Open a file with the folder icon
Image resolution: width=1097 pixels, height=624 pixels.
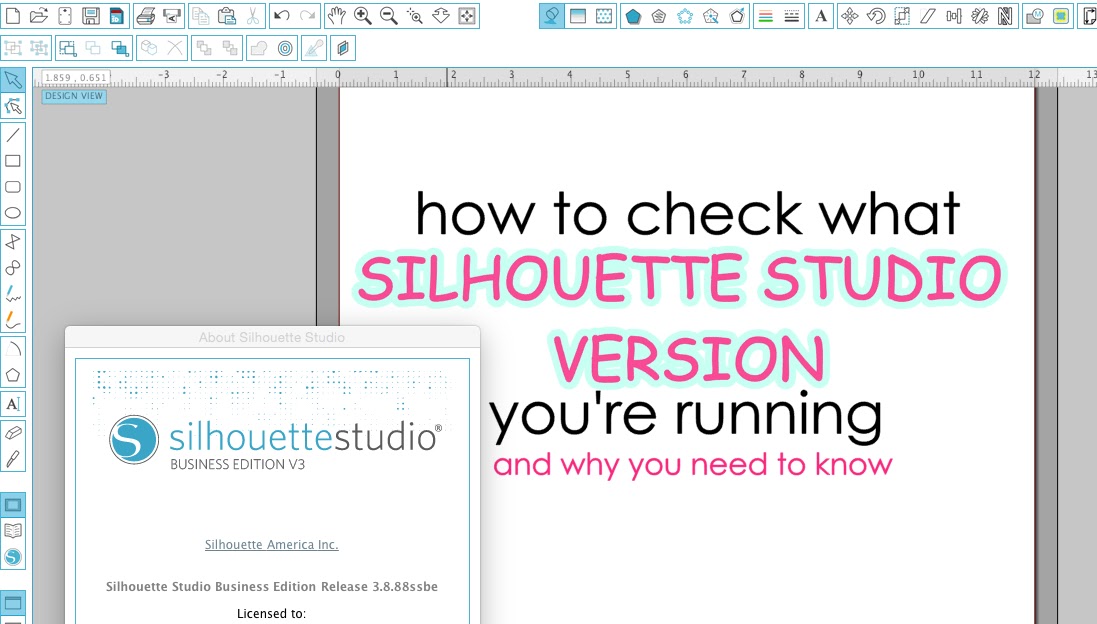tap(38, 15)
